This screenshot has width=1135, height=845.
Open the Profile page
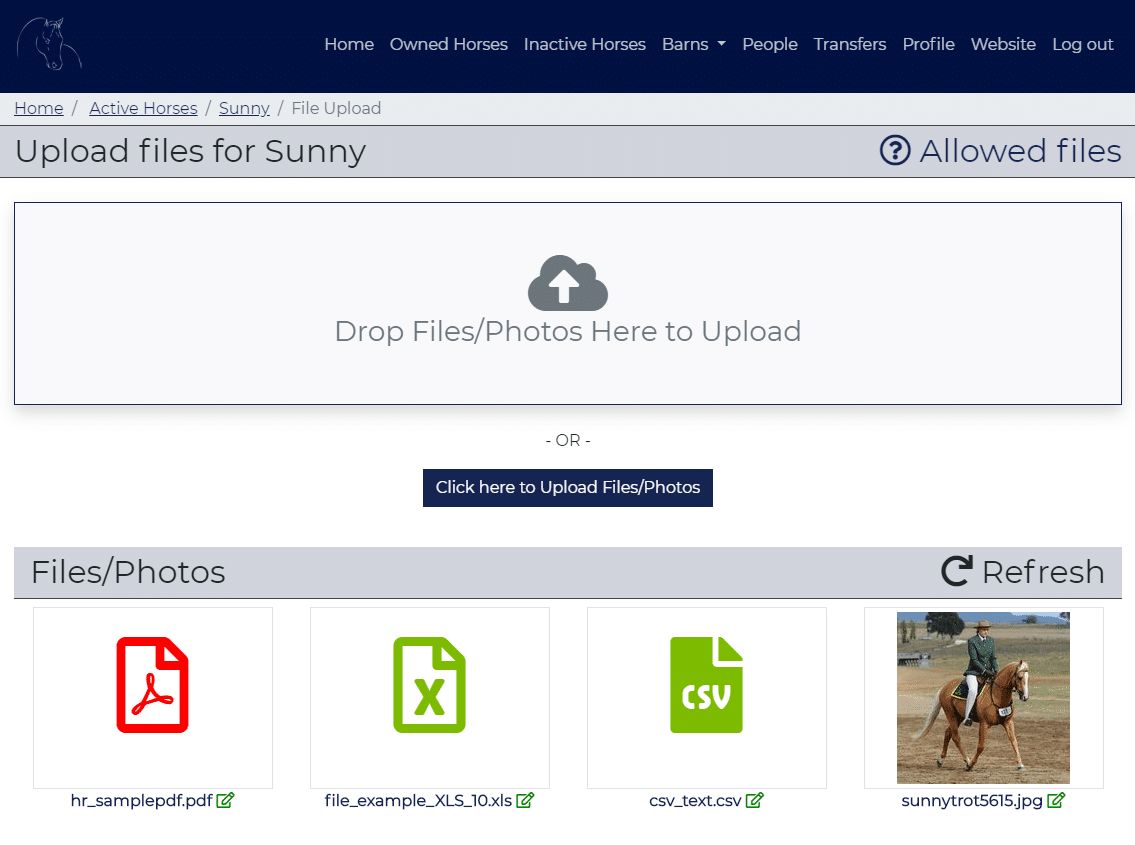click(x=928, y=44)
